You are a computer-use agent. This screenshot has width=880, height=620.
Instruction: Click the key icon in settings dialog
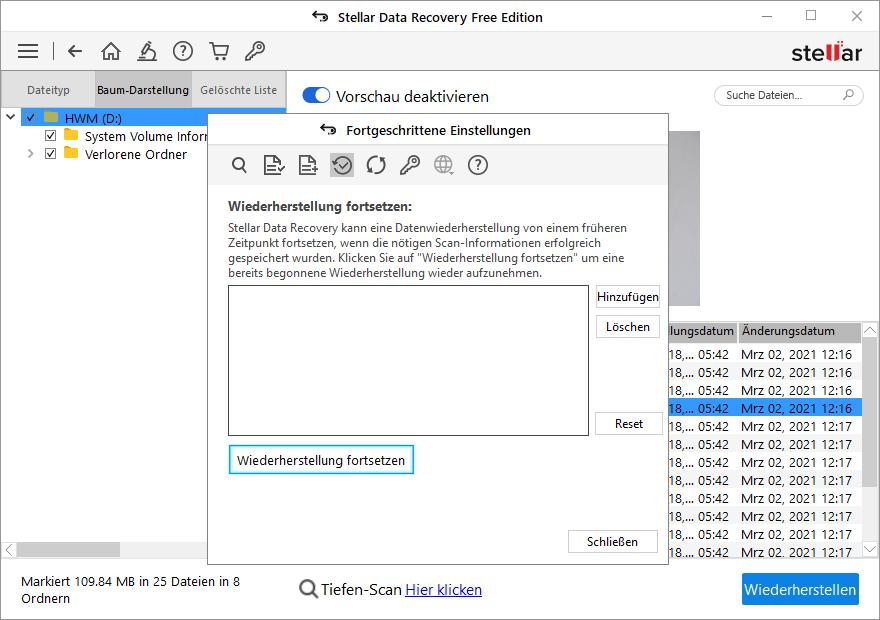point(410,165)
